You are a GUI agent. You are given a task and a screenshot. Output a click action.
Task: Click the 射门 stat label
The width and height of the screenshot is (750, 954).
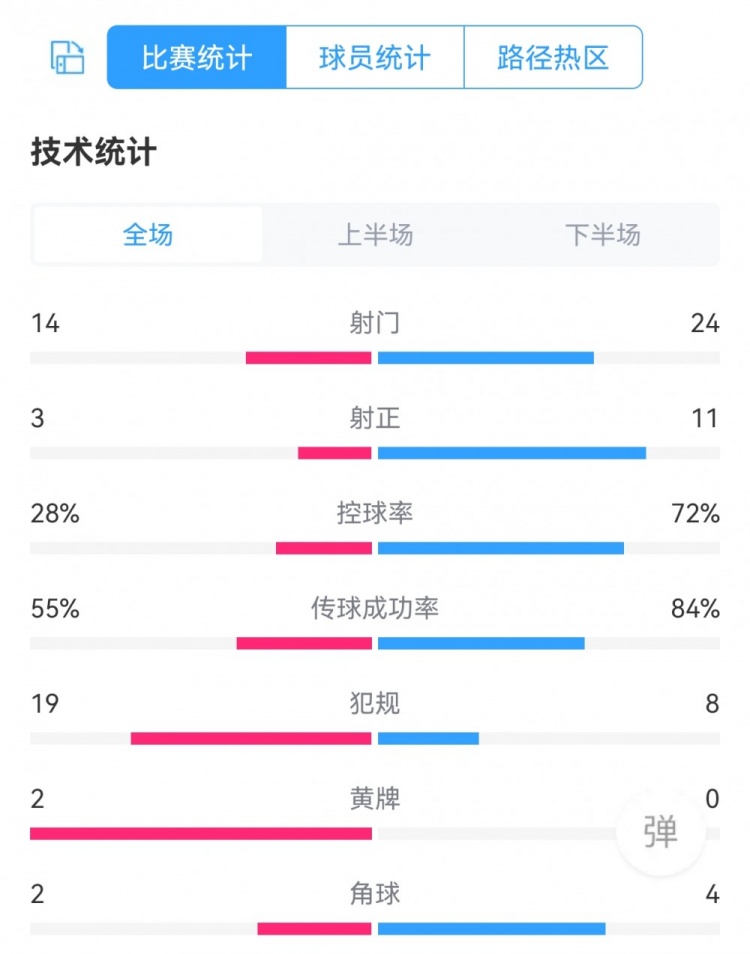[375, 323]
